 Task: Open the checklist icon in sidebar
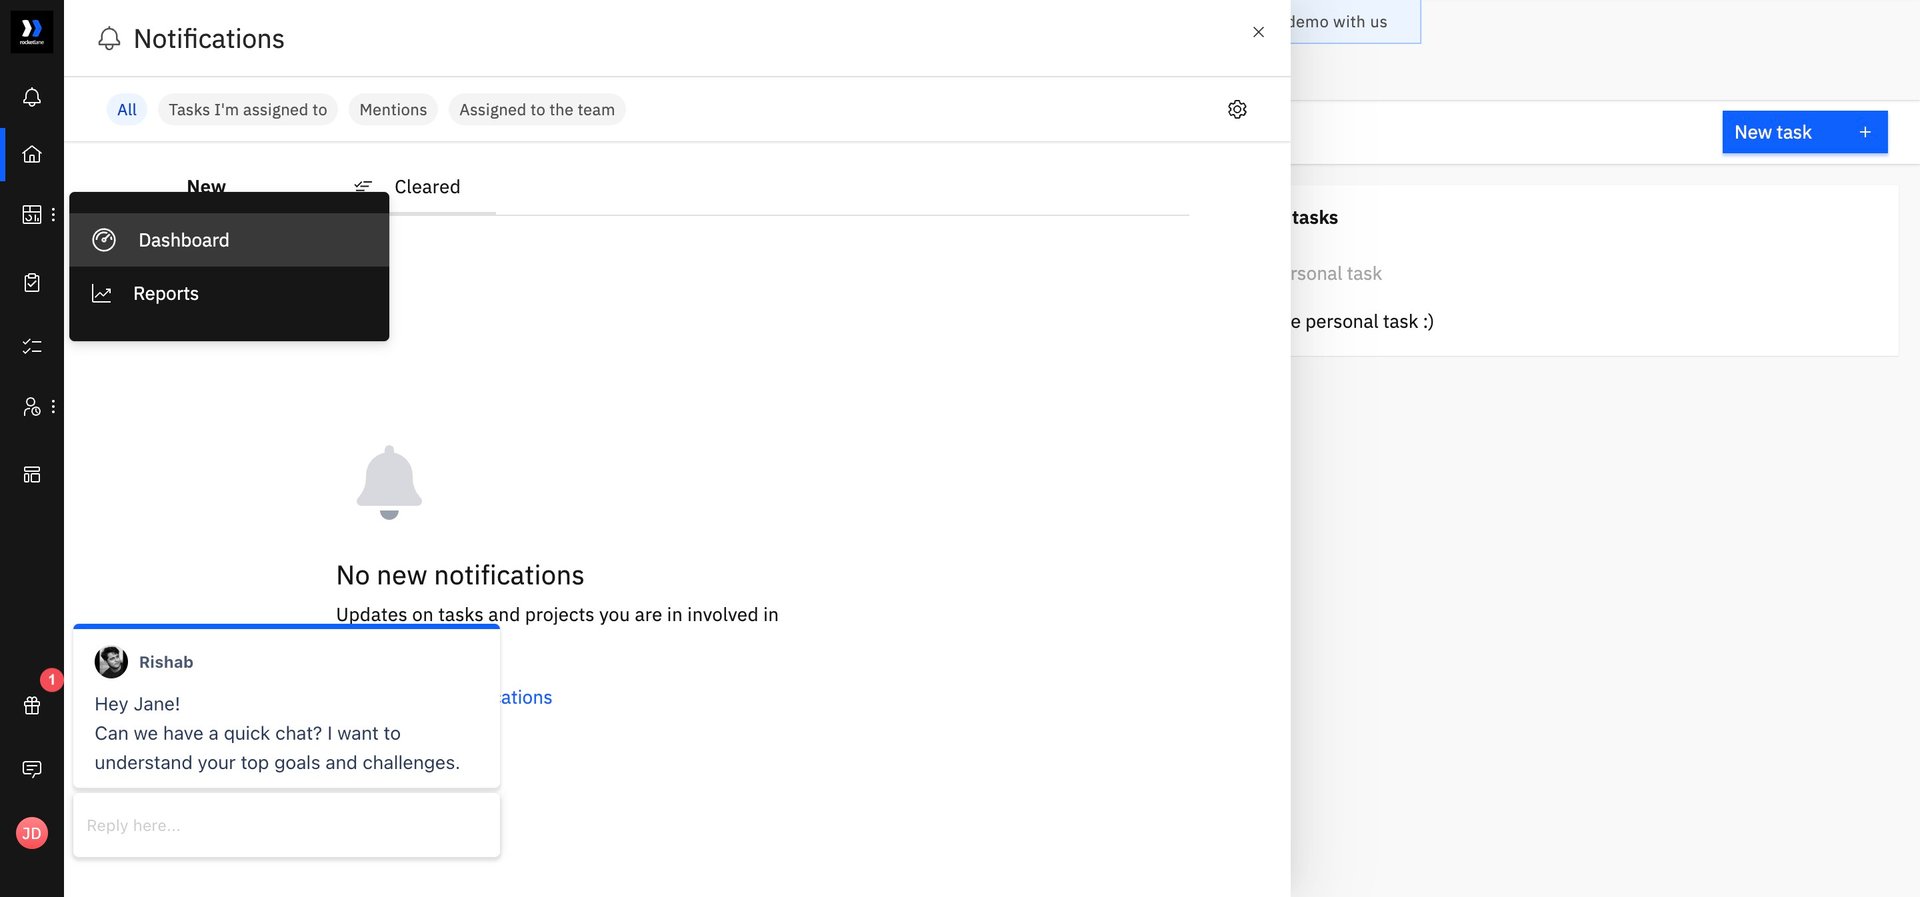click(32, 346)
